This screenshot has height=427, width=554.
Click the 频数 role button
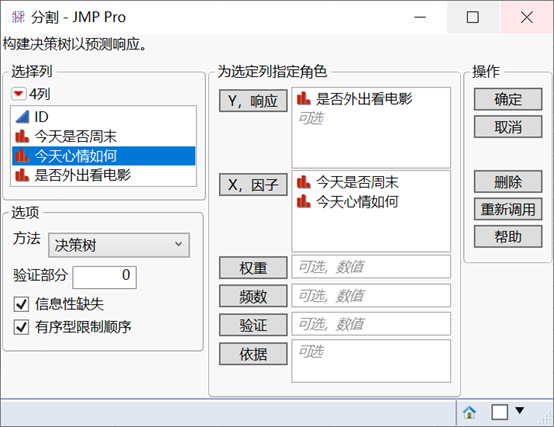(x=253, y=296)
